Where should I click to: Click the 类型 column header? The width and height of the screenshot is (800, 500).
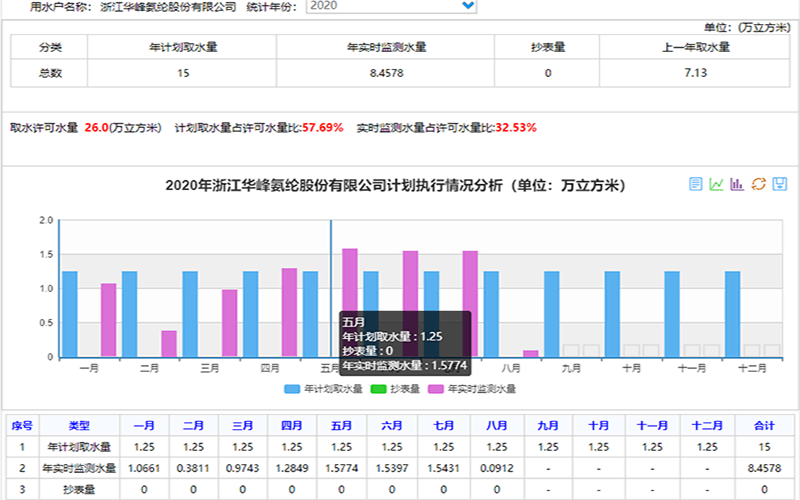click(79, 425)
